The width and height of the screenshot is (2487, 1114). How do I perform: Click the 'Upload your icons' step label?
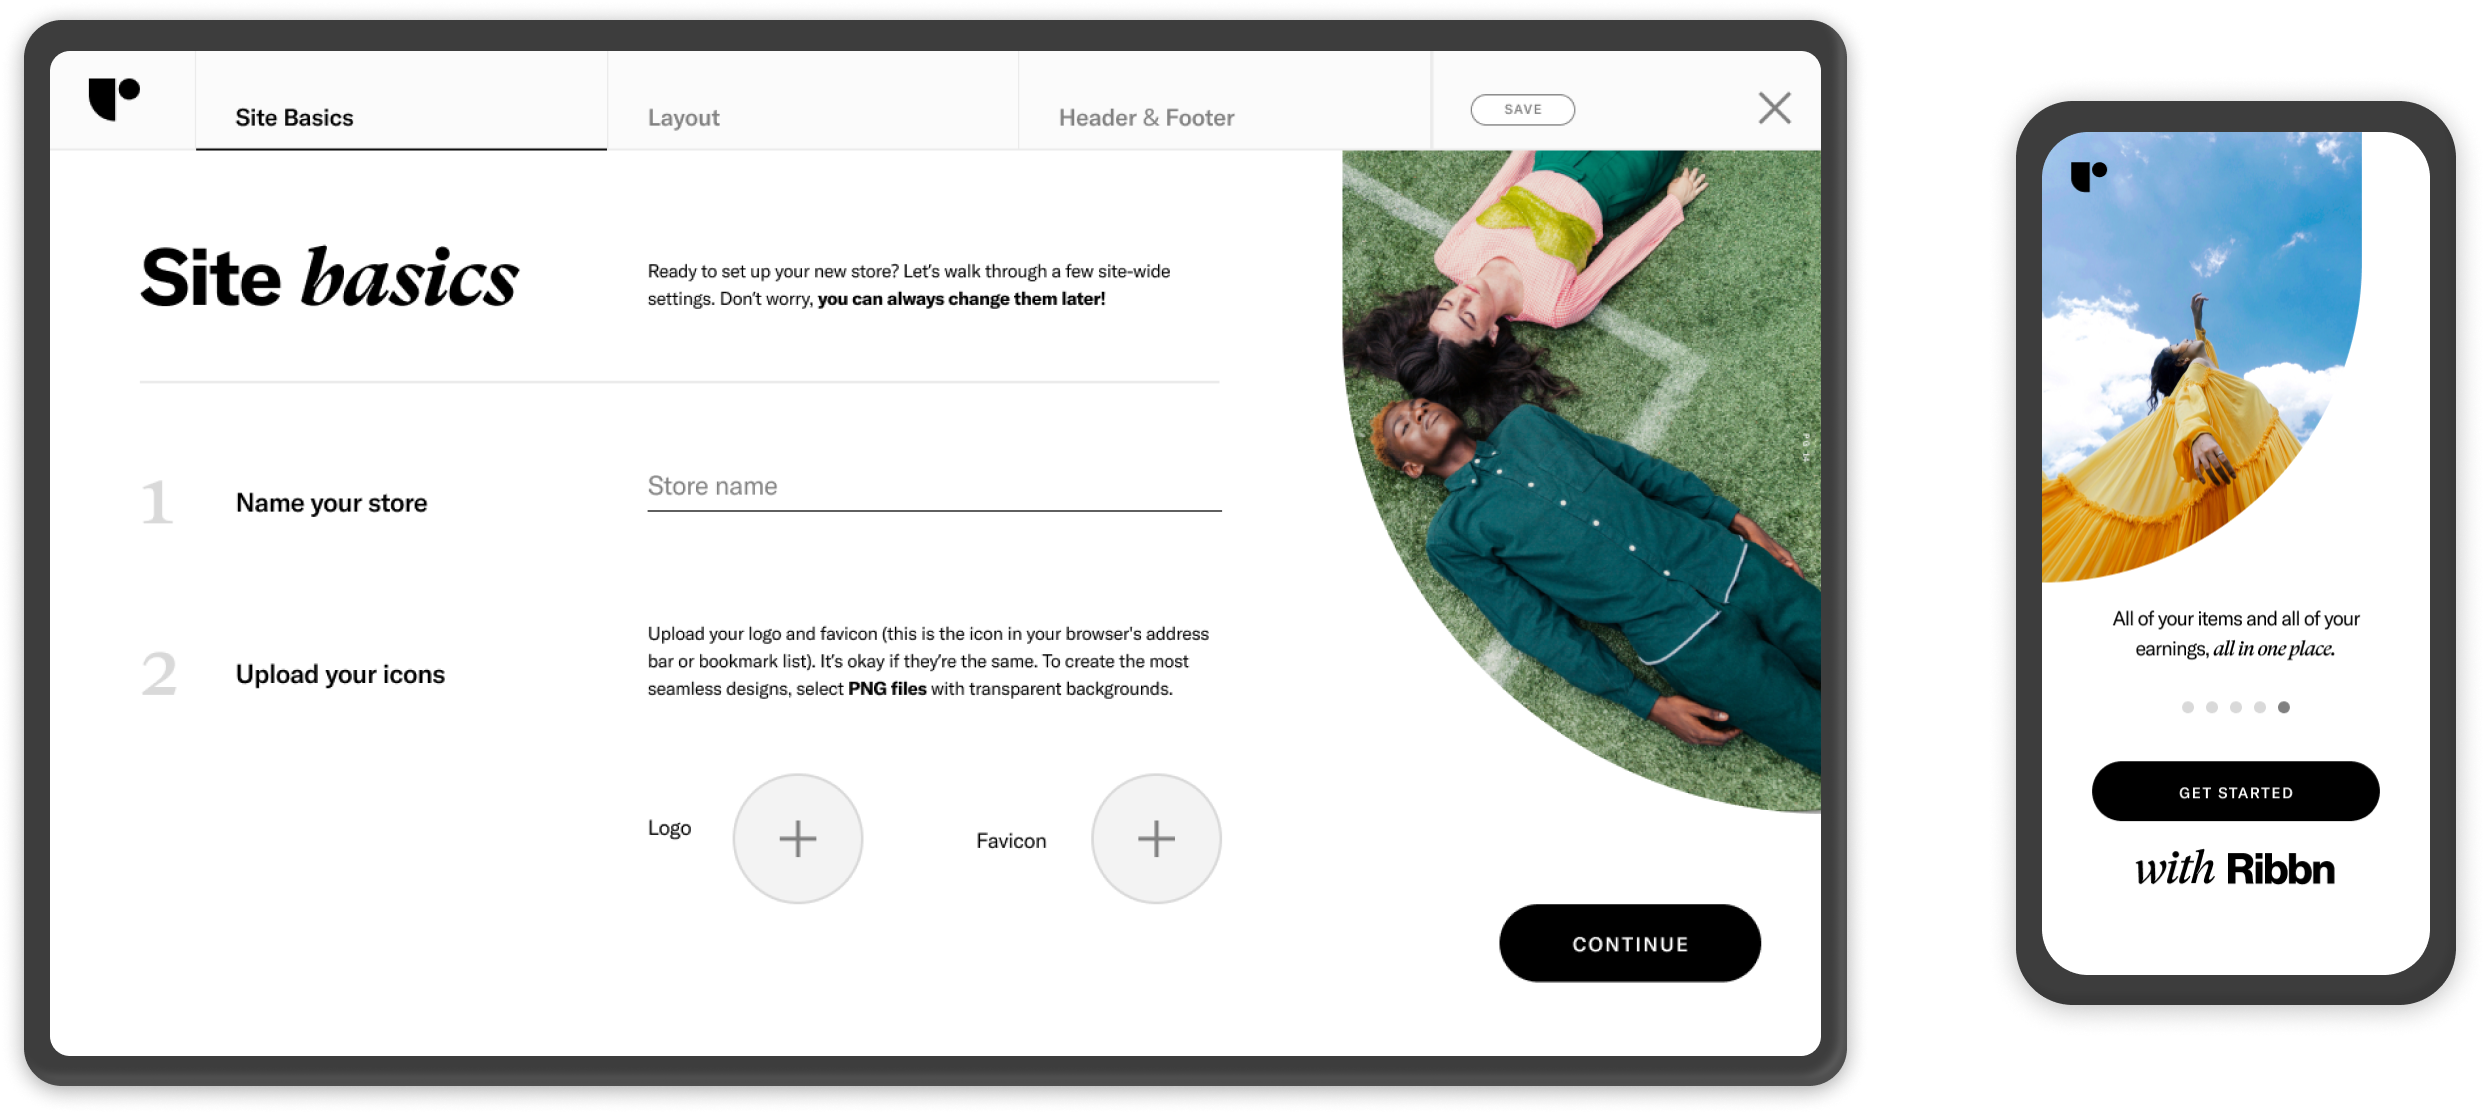(340, 675)
